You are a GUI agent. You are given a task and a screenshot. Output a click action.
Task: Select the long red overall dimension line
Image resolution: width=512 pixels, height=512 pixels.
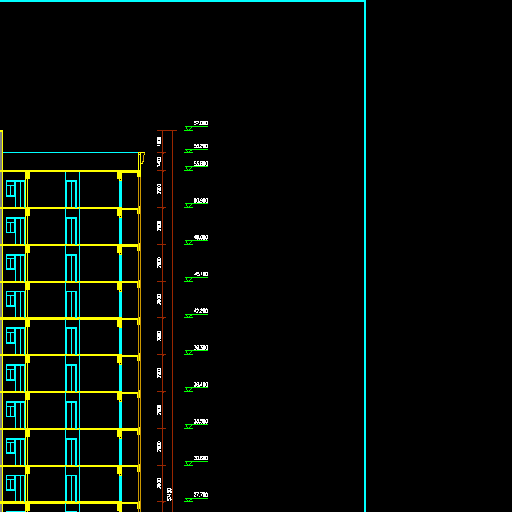[173, 321]
